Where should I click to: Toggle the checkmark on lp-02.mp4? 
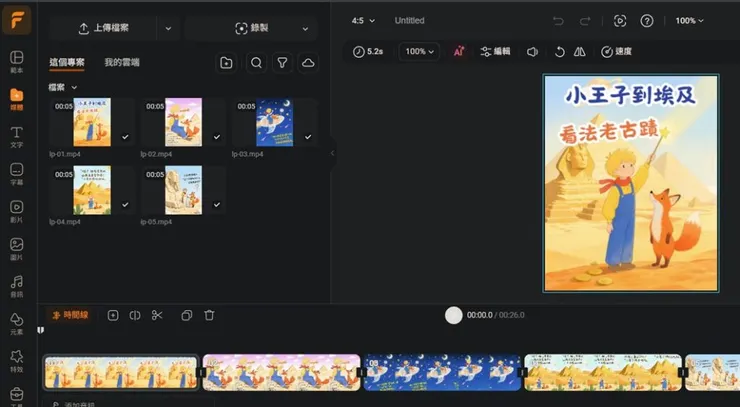point(217,137)
